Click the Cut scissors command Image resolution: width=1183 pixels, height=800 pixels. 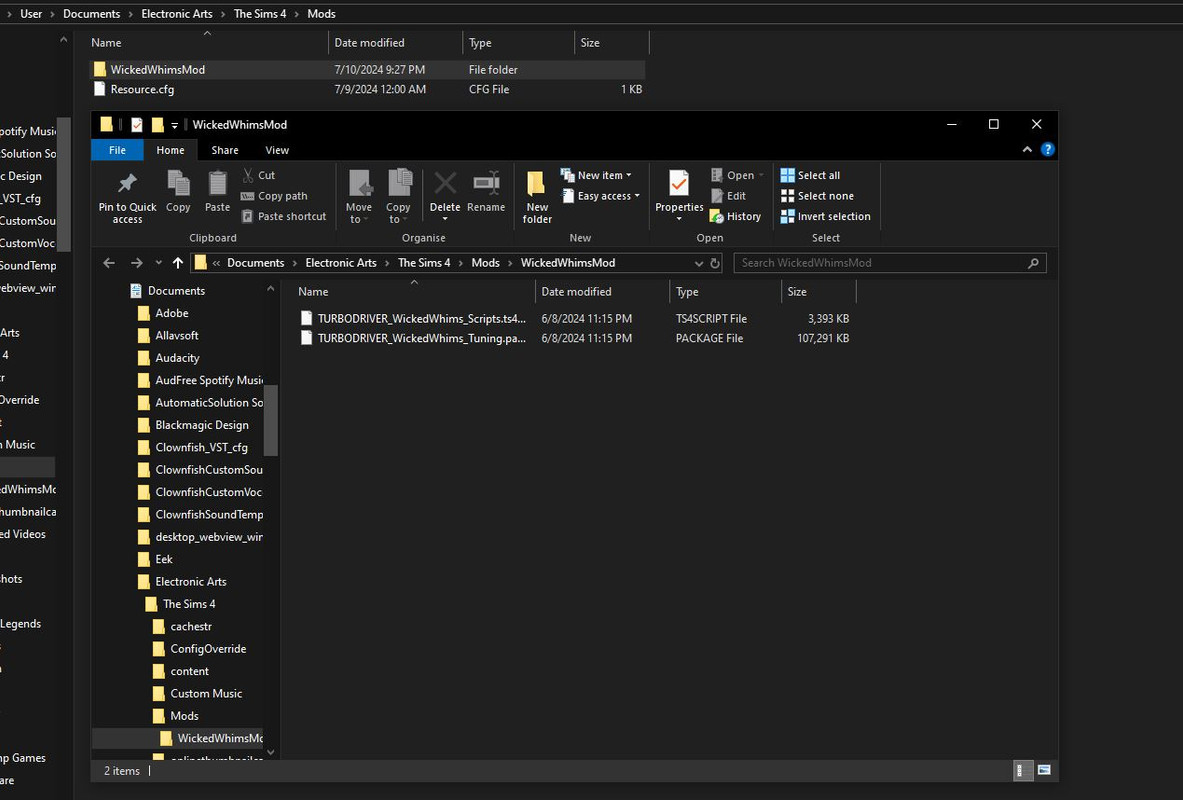coord(259,175)
